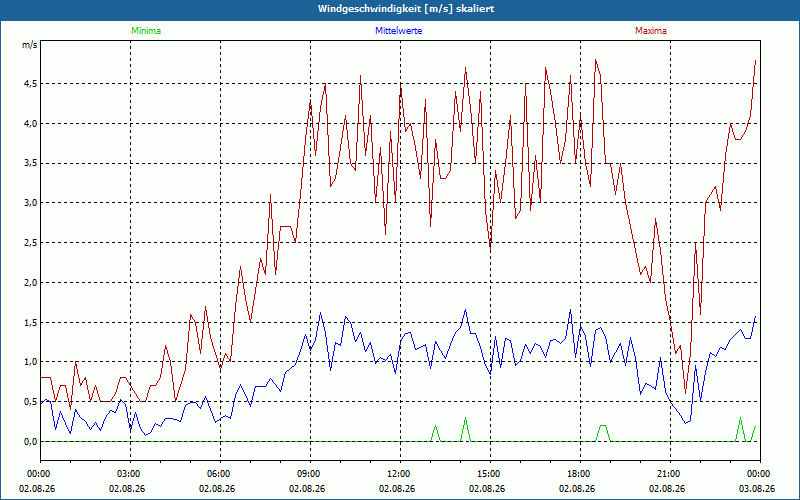Click the chart title Windgeschwindigkeit [m/s] skaliert
This screenshot has width=800, height=500.
coord(406,9)
